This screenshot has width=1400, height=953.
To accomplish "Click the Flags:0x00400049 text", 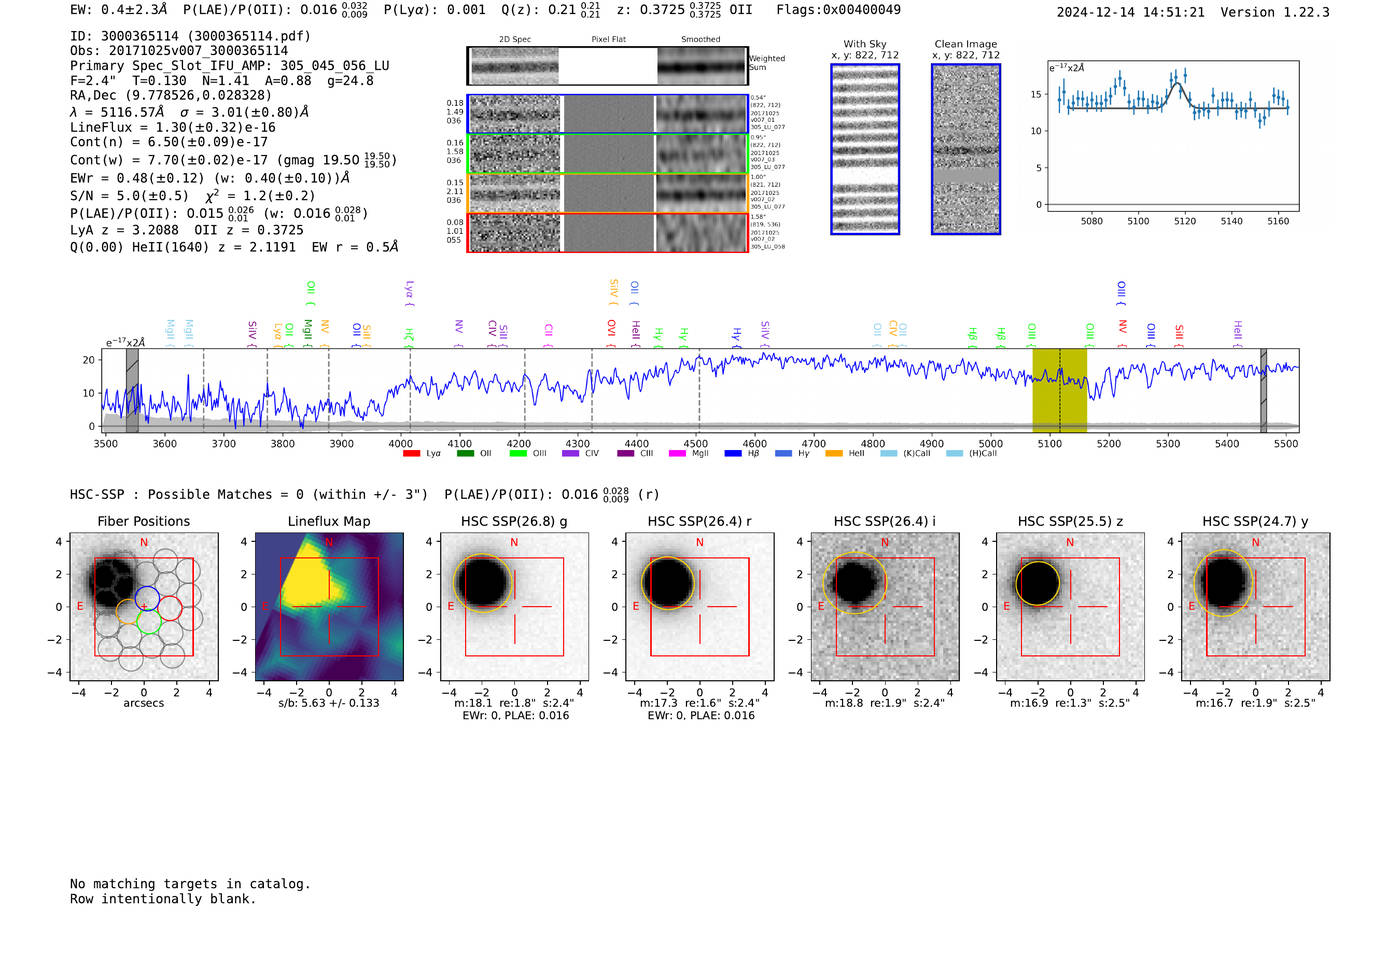I will 838,10.
